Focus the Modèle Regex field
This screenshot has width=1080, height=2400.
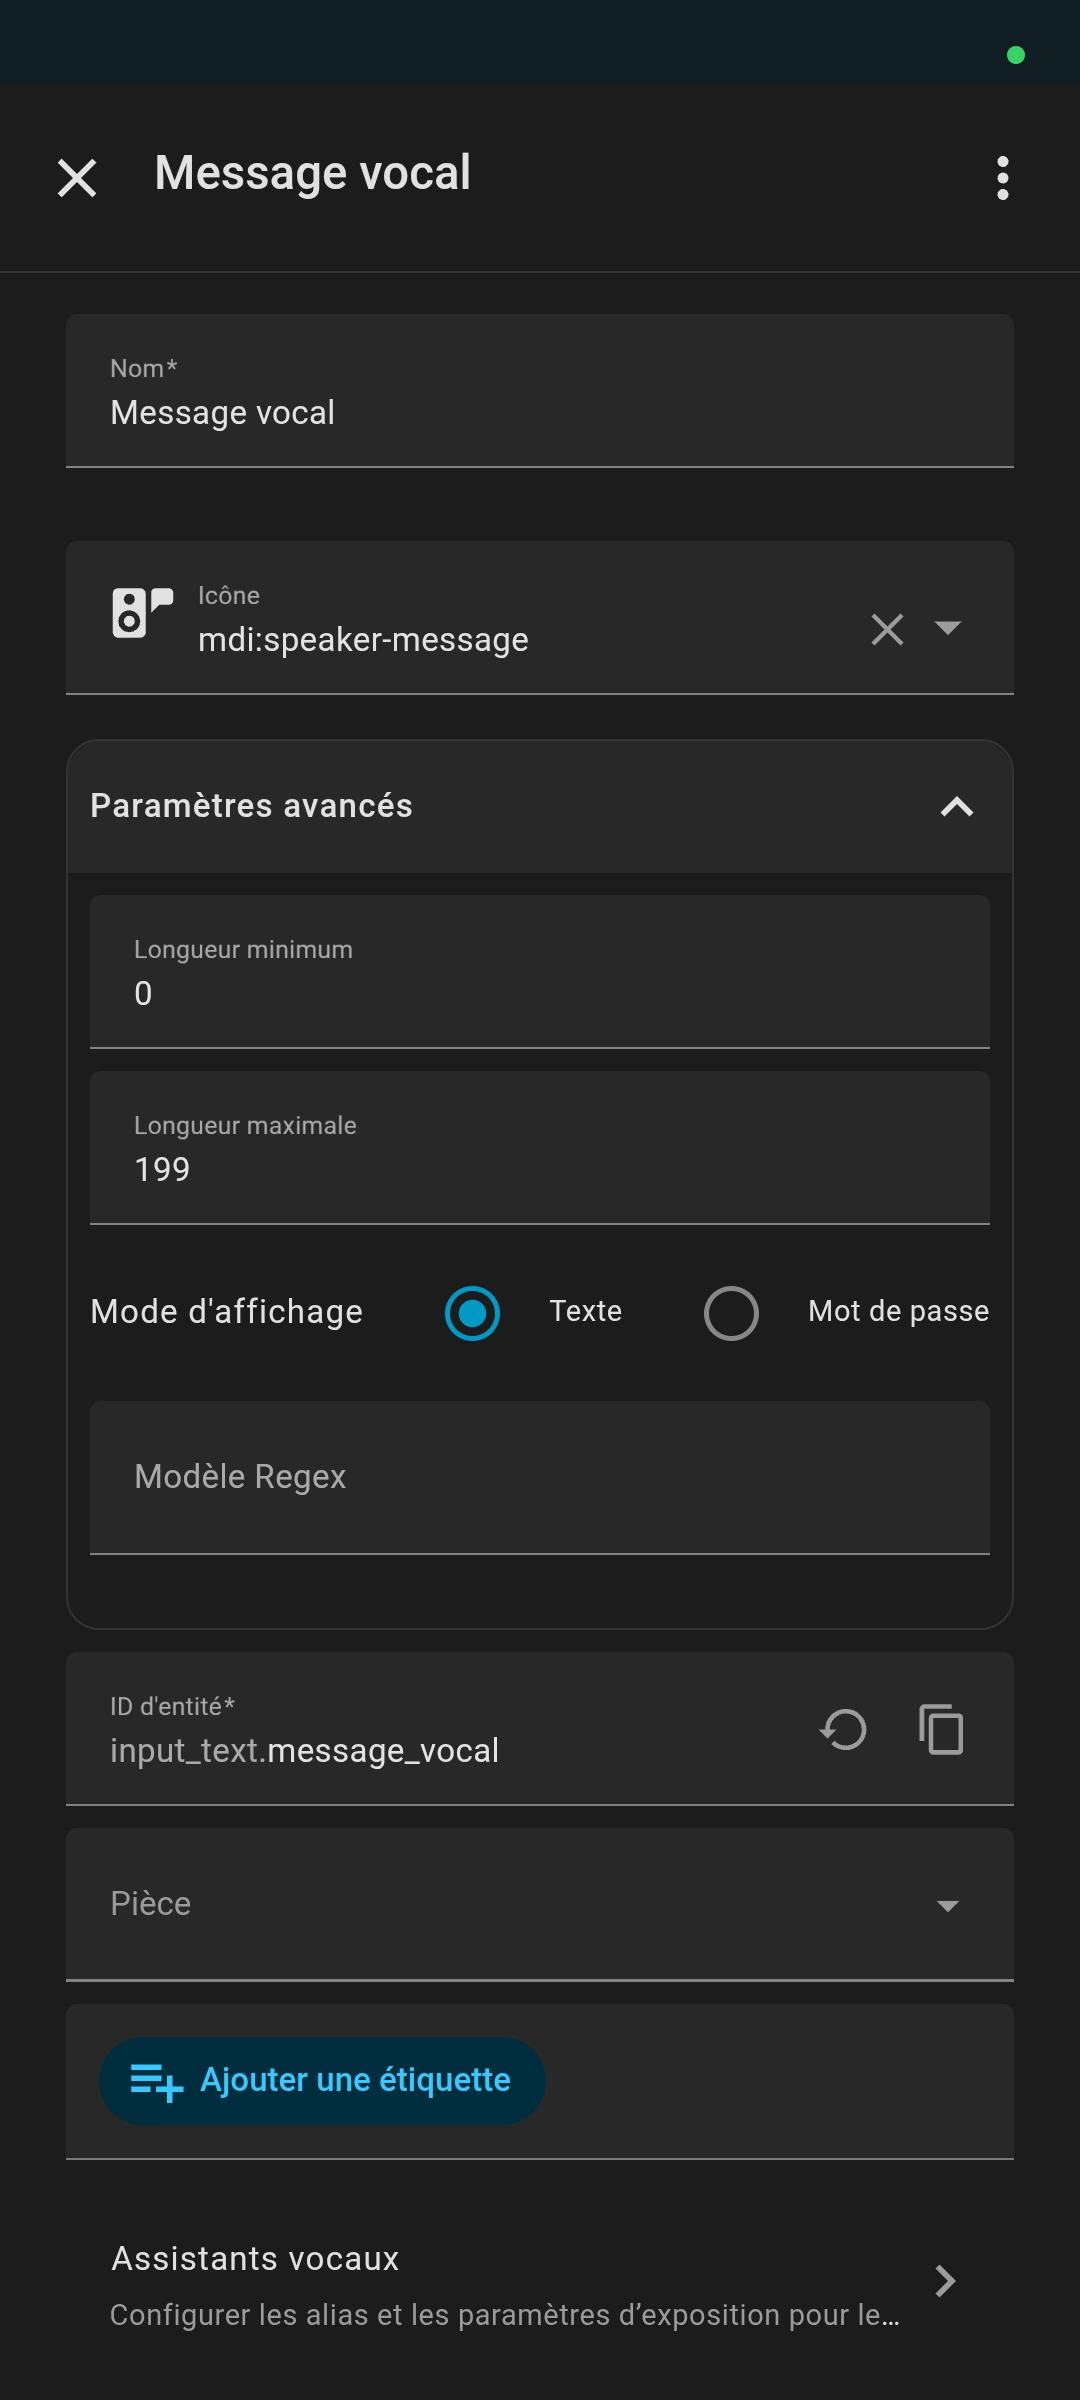click(x=540, y=1477)
